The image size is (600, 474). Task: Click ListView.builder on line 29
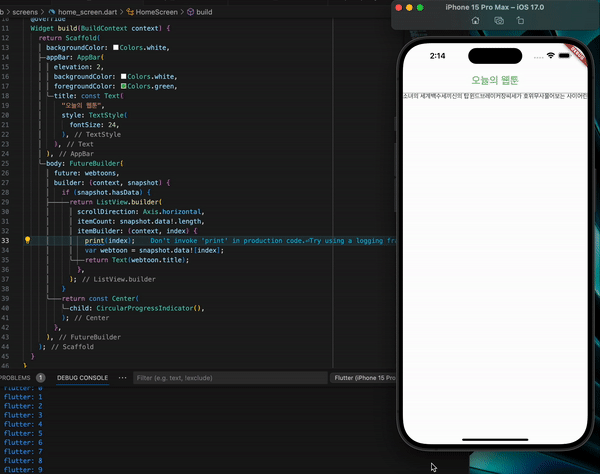click(127, 202)
